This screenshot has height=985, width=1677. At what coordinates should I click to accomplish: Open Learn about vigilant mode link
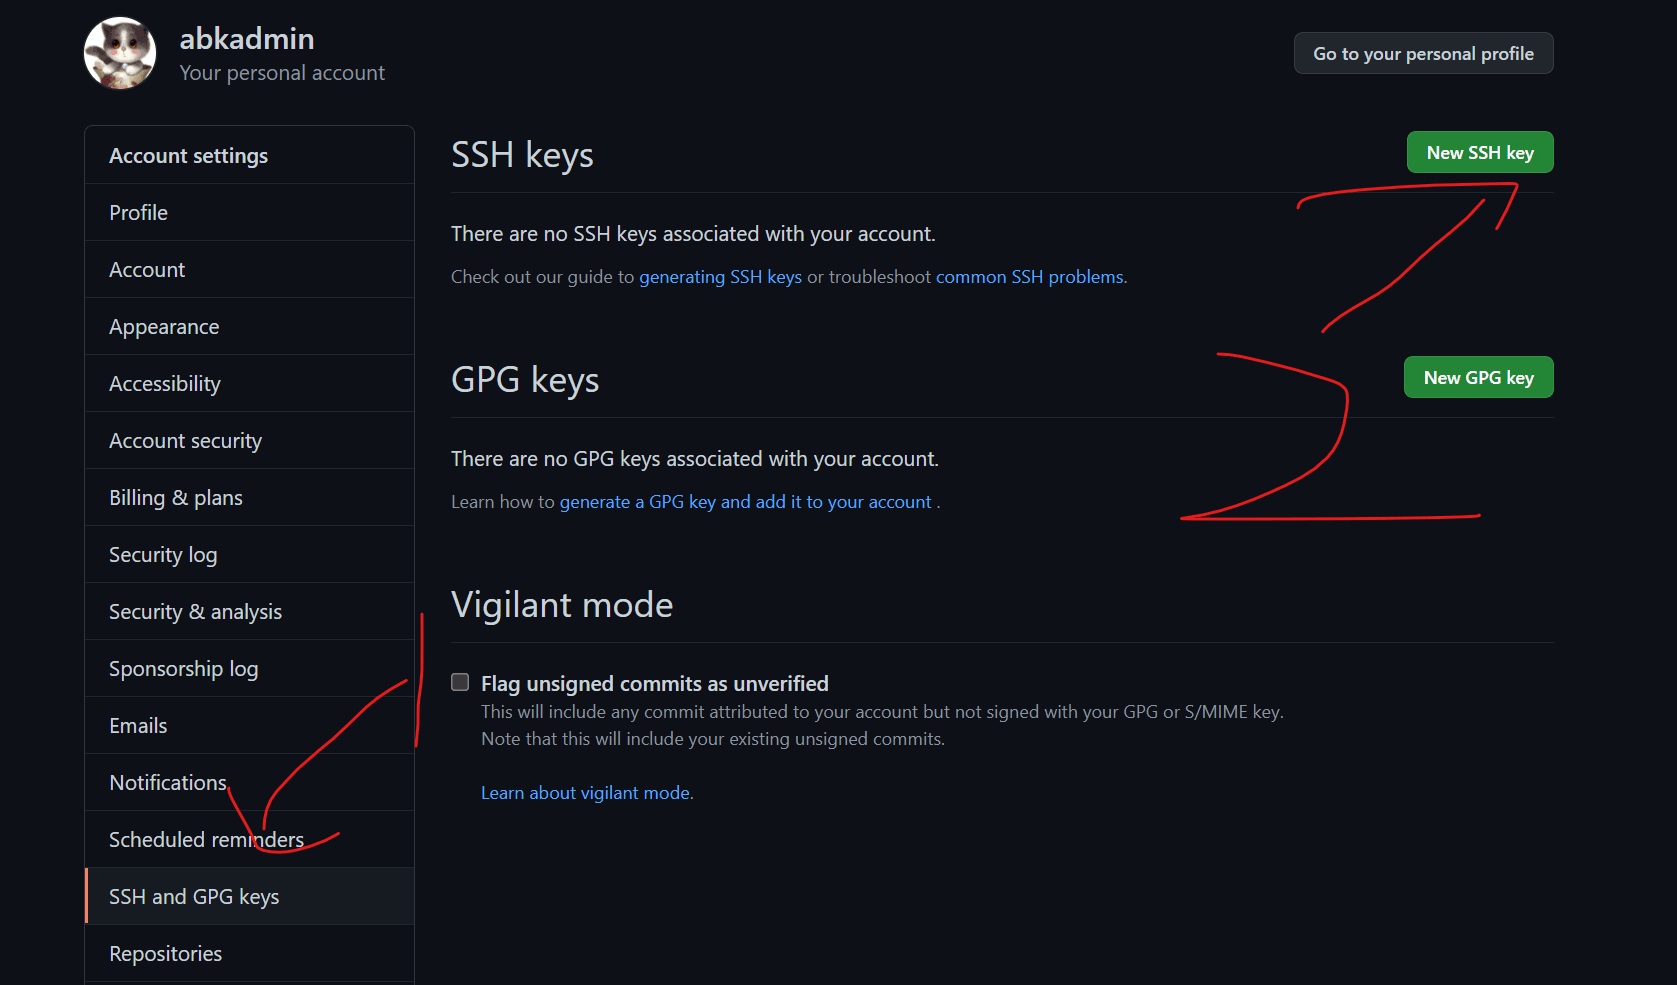[x=586, y=793]
